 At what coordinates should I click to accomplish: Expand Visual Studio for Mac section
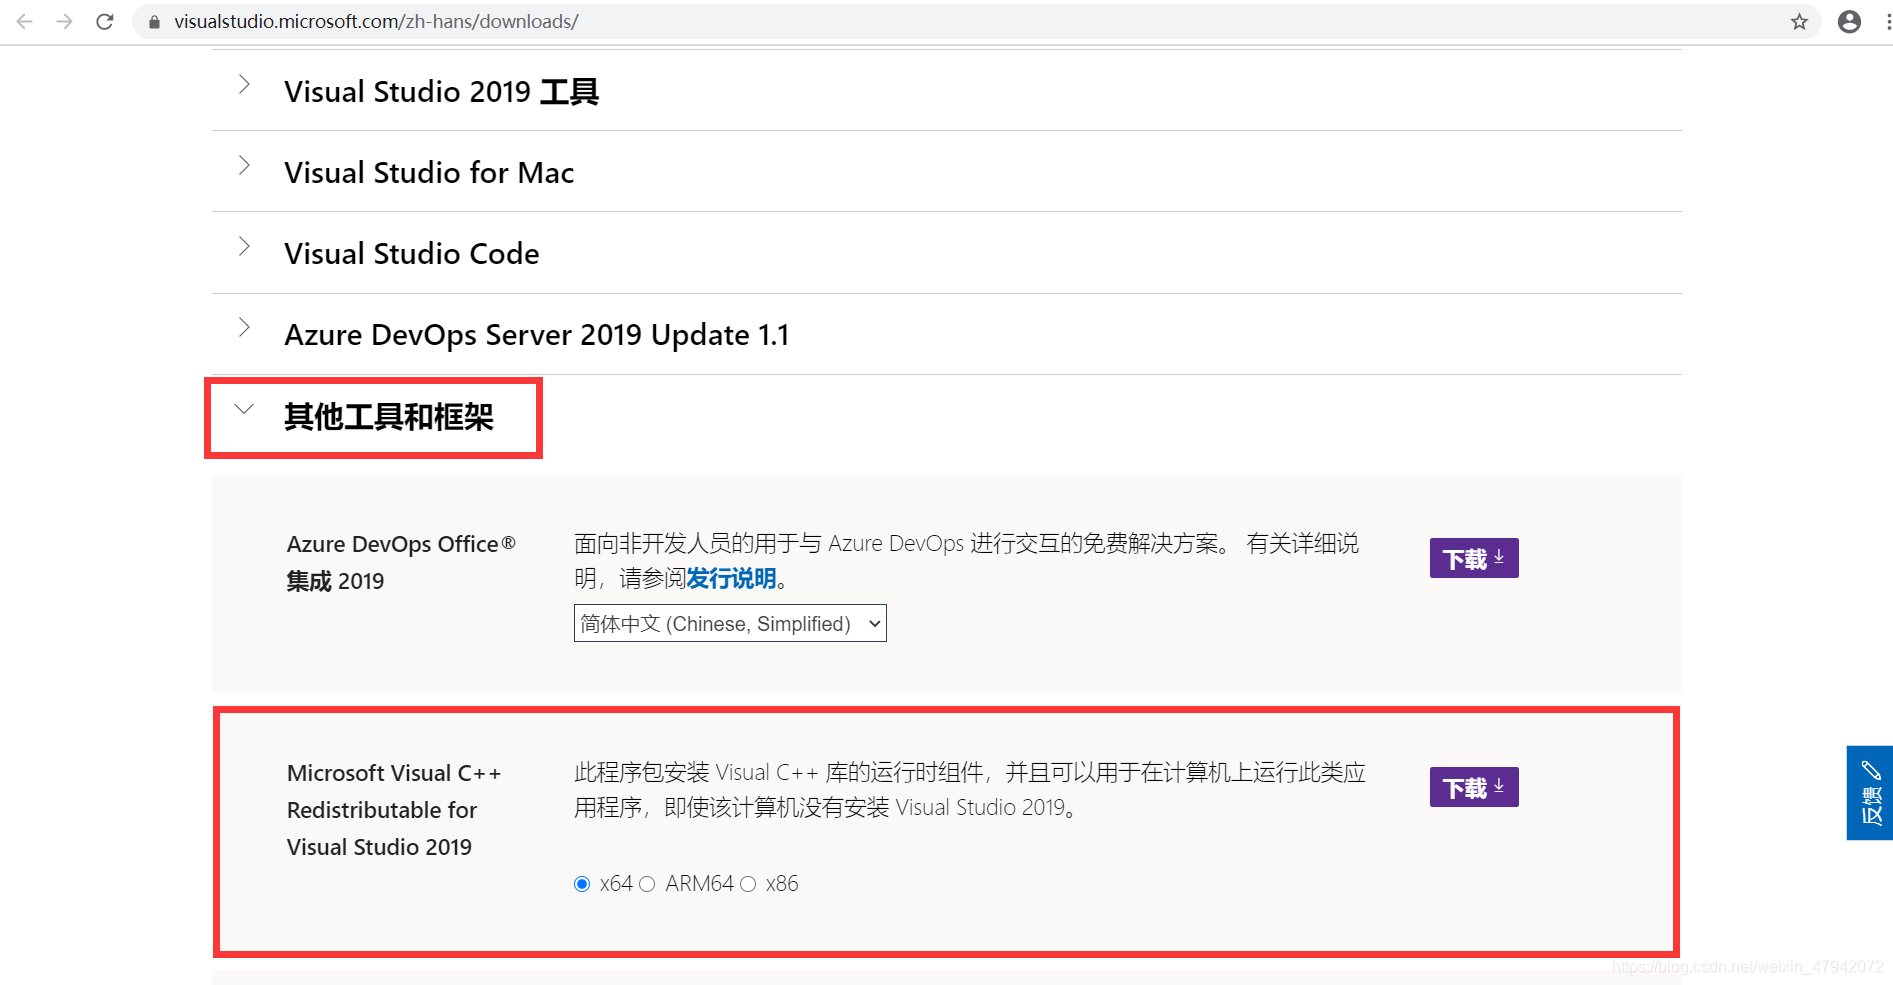pos(946,172)
